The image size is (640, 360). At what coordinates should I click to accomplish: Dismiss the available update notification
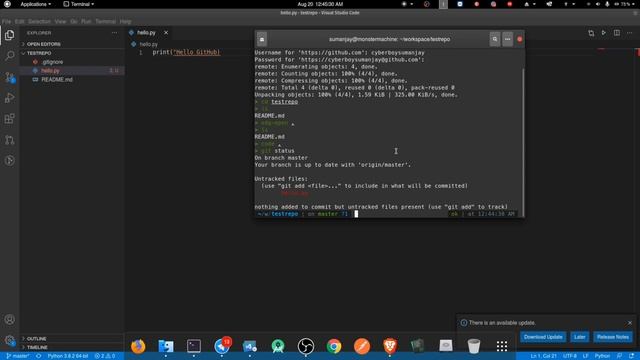pyautogui.click(x=630, y=323)
